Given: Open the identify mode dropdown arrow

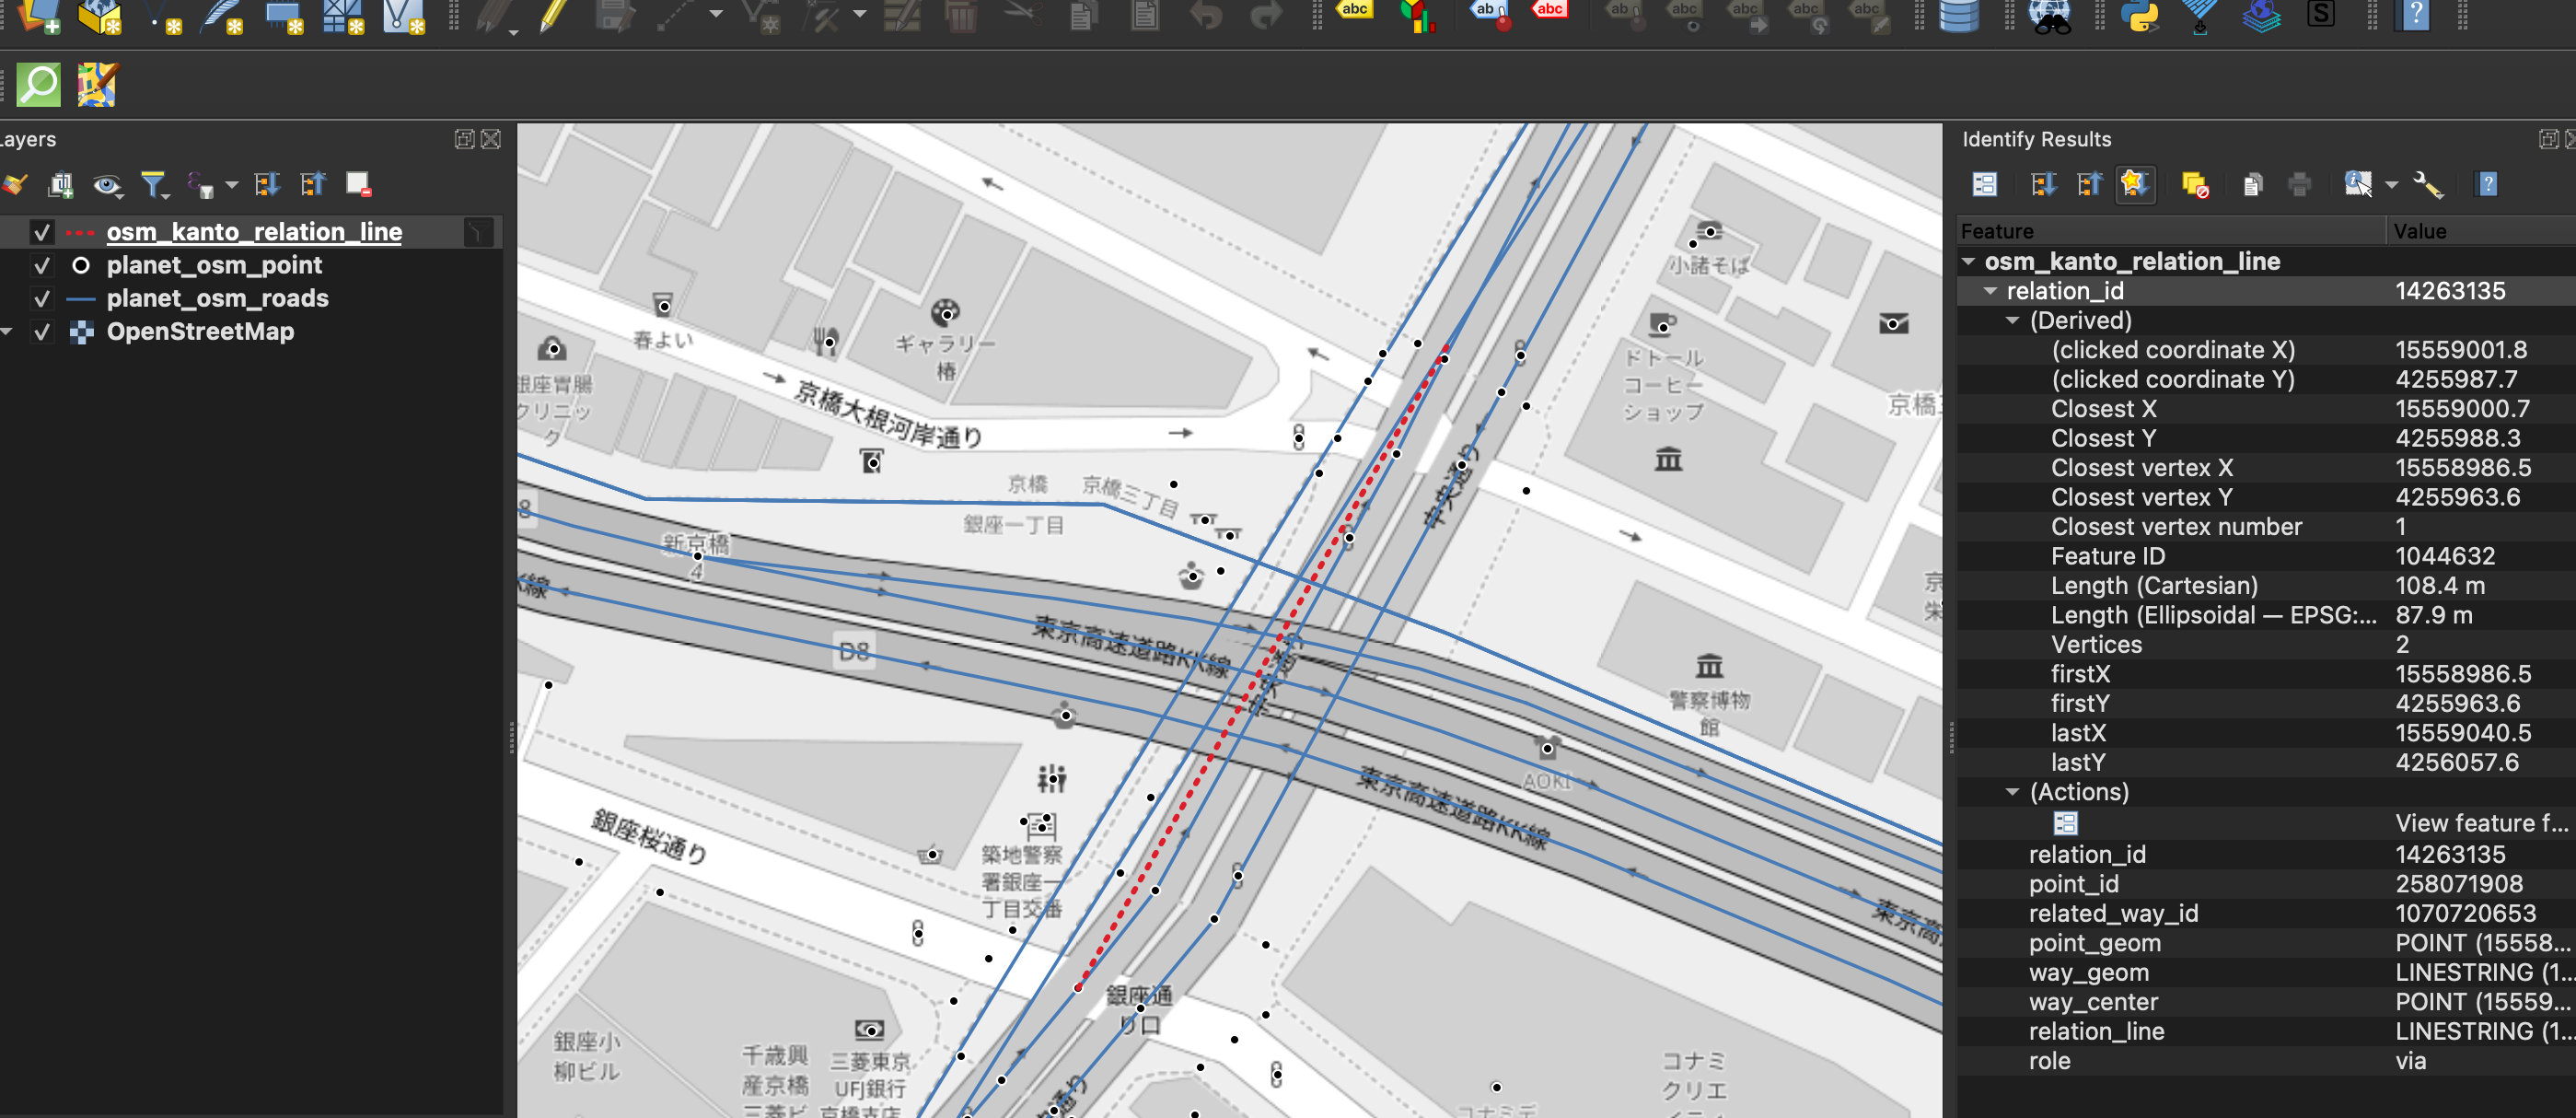Looking at the screenshot, I should click(2391, 184).
